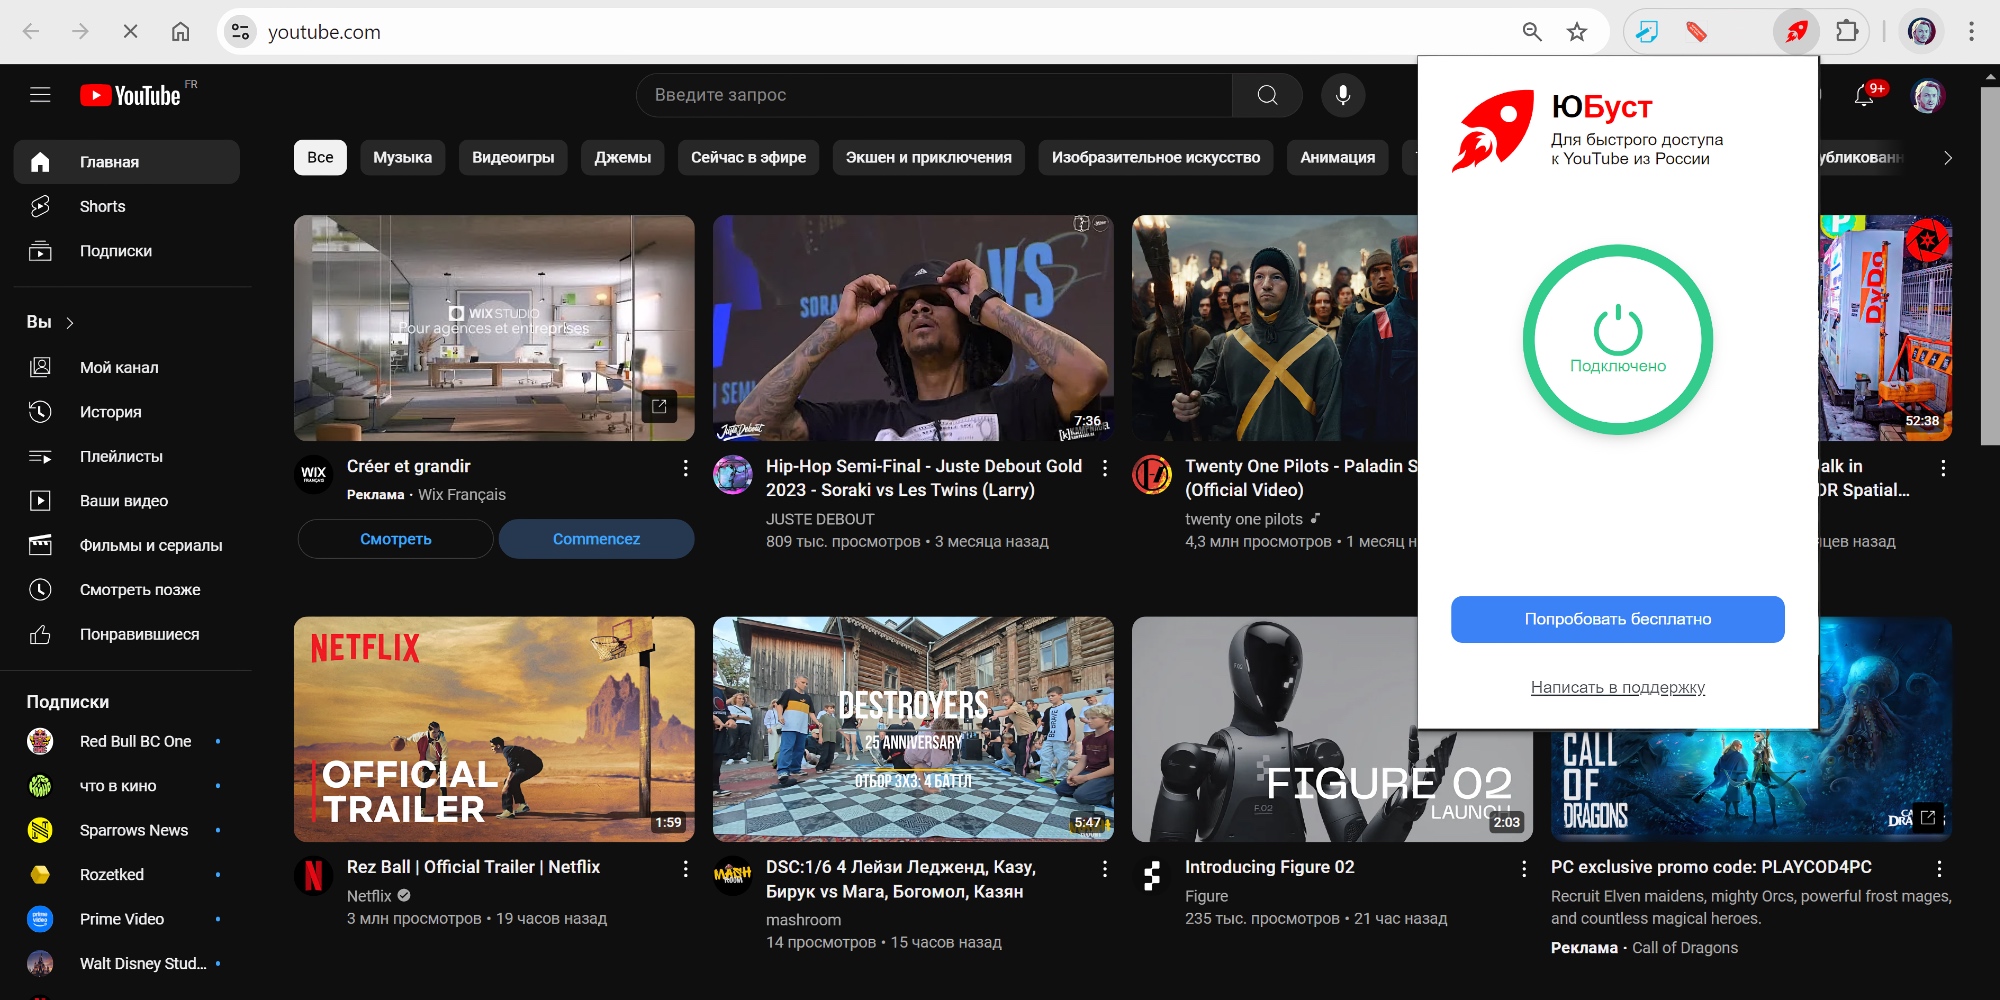Image resolution: width=2000 pixels, height=1000 pixels.
Task: Click the search magnifier button
Action: click(x=1267, y=95)
